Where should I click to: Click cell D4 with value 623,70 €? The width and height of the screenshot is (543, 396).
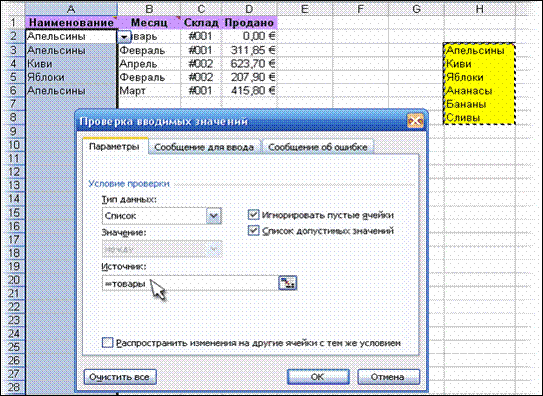249,64
